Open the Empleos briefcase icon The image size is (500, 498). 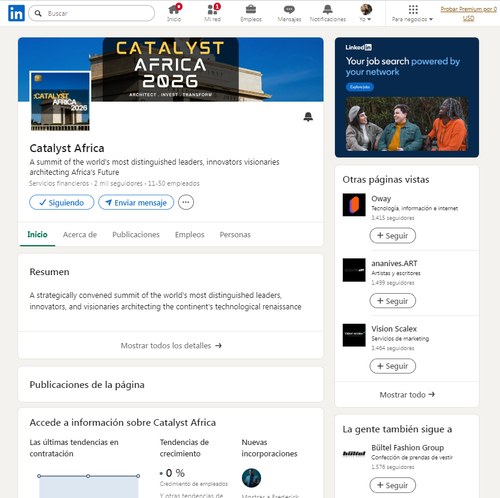tap(251, 13)
